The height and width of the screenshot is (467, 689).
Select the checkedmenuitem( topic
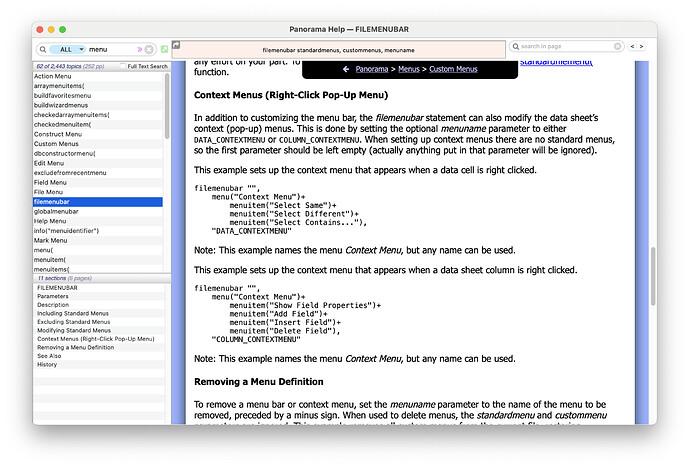(98, 125)
